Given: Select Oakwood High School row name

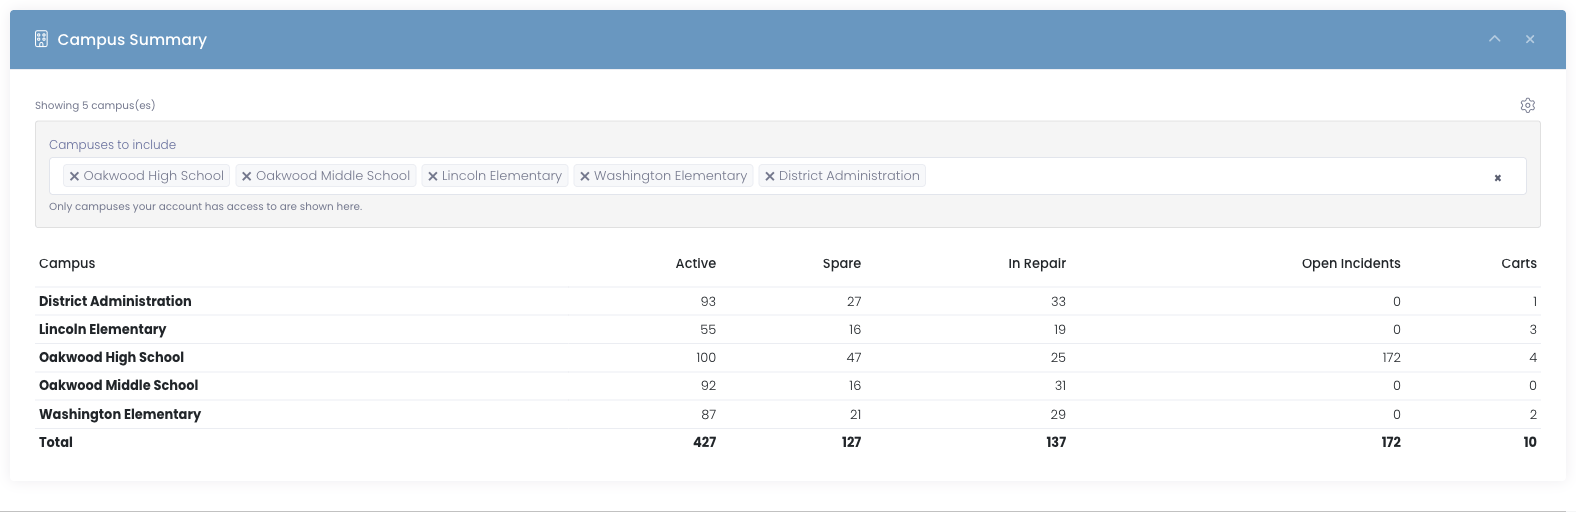Looking at the screenshot, I should tap(111, 357).
